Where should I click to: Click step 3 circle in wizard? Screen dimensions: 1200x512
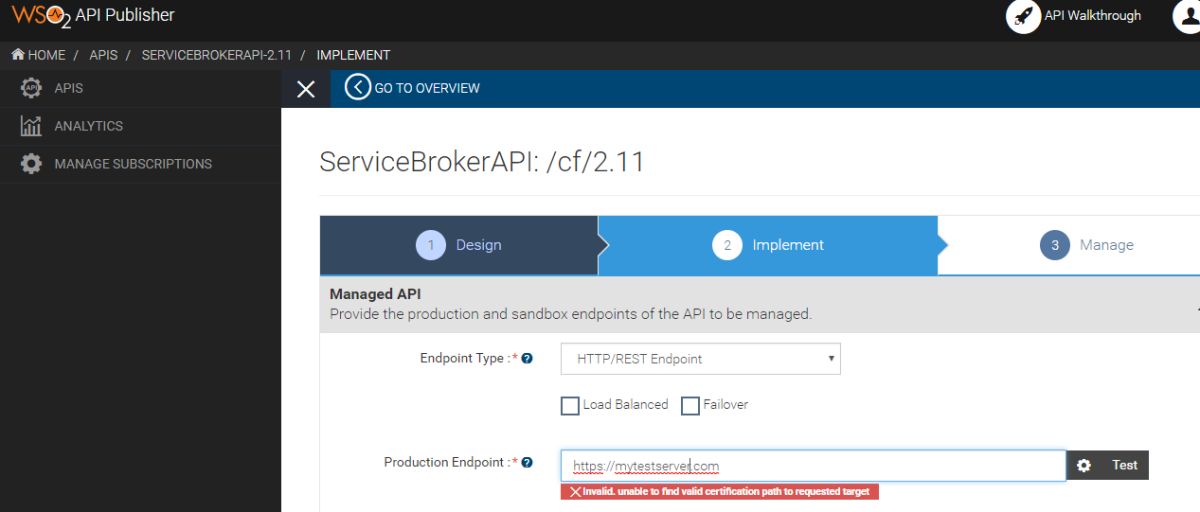1055,245
